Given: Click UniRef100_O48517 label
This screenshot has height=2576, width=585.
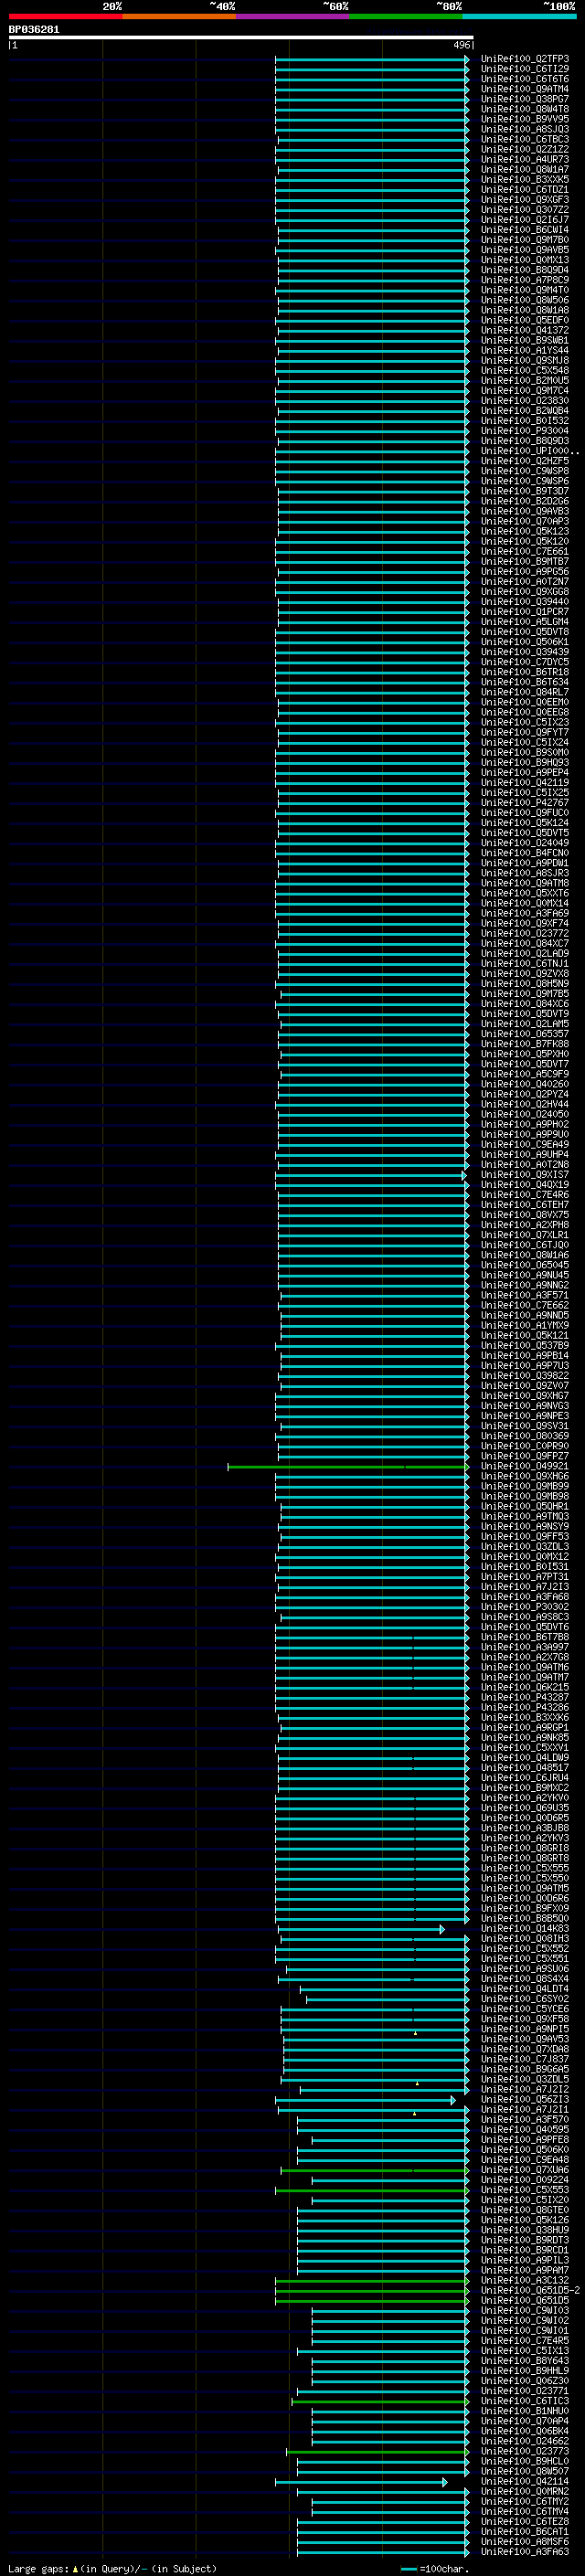Looking at the screenshot, I should [524, 1767].
